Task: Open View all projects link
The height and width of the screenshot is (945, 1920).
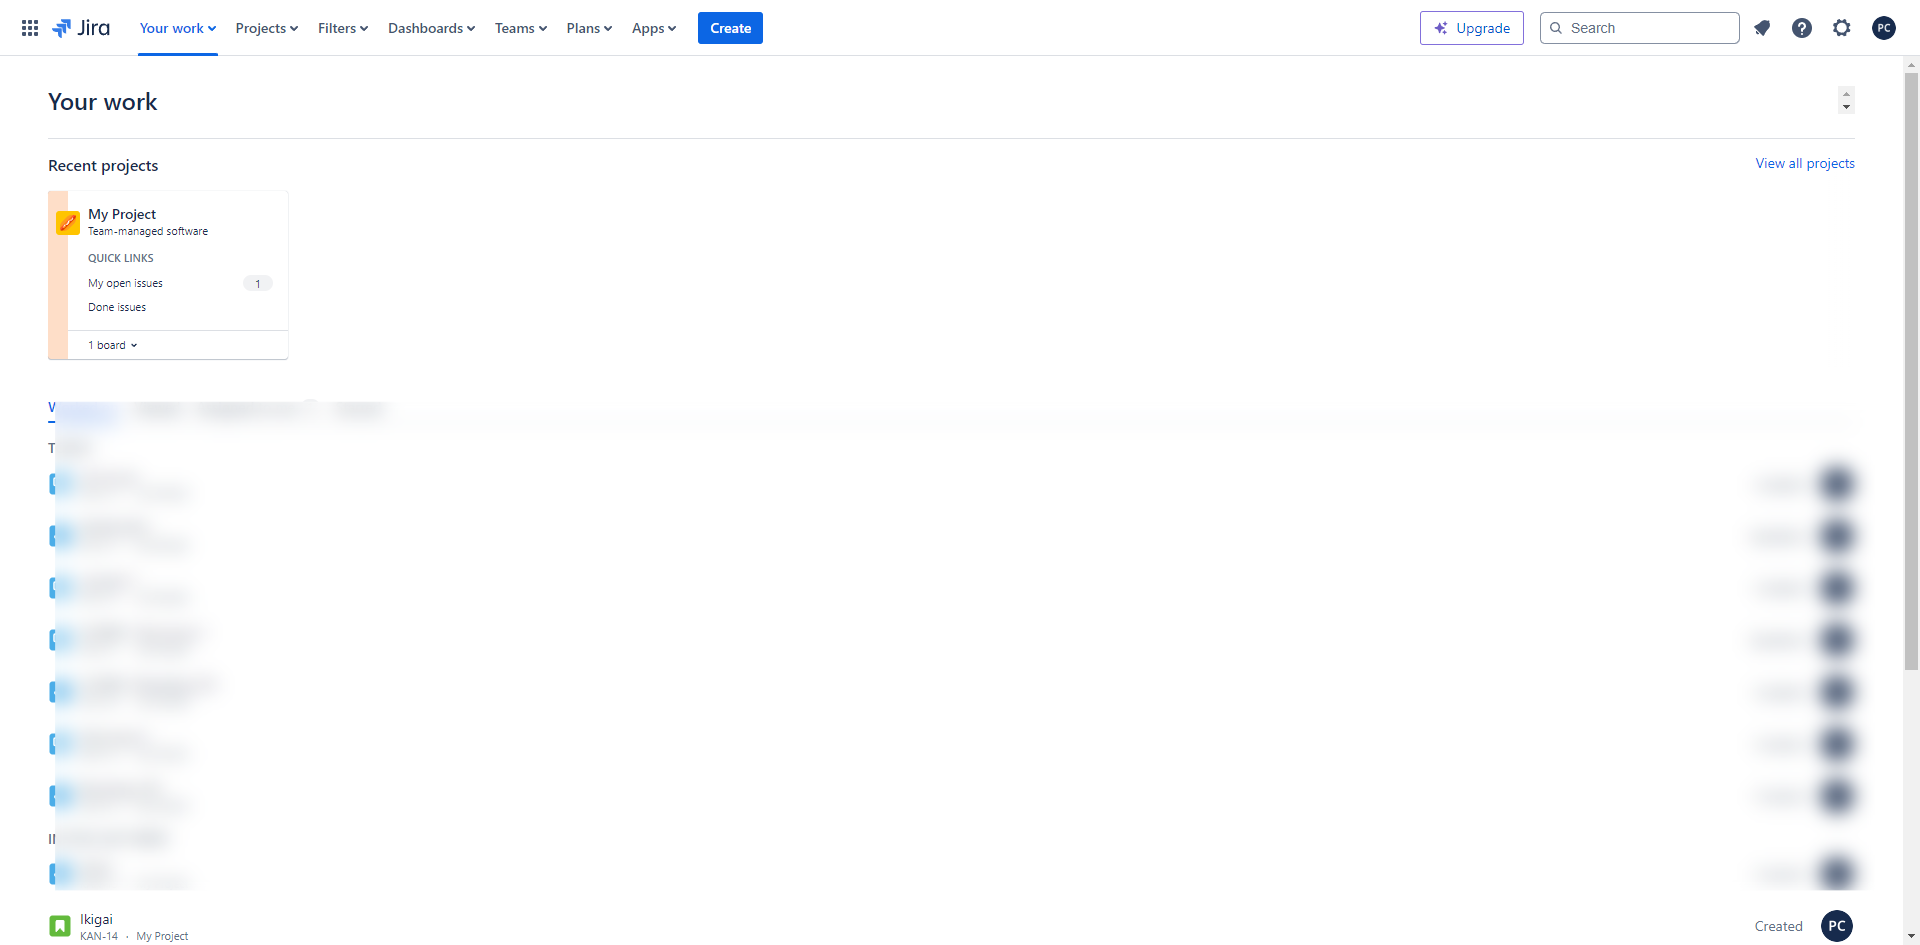Action: pos(1805,163)
